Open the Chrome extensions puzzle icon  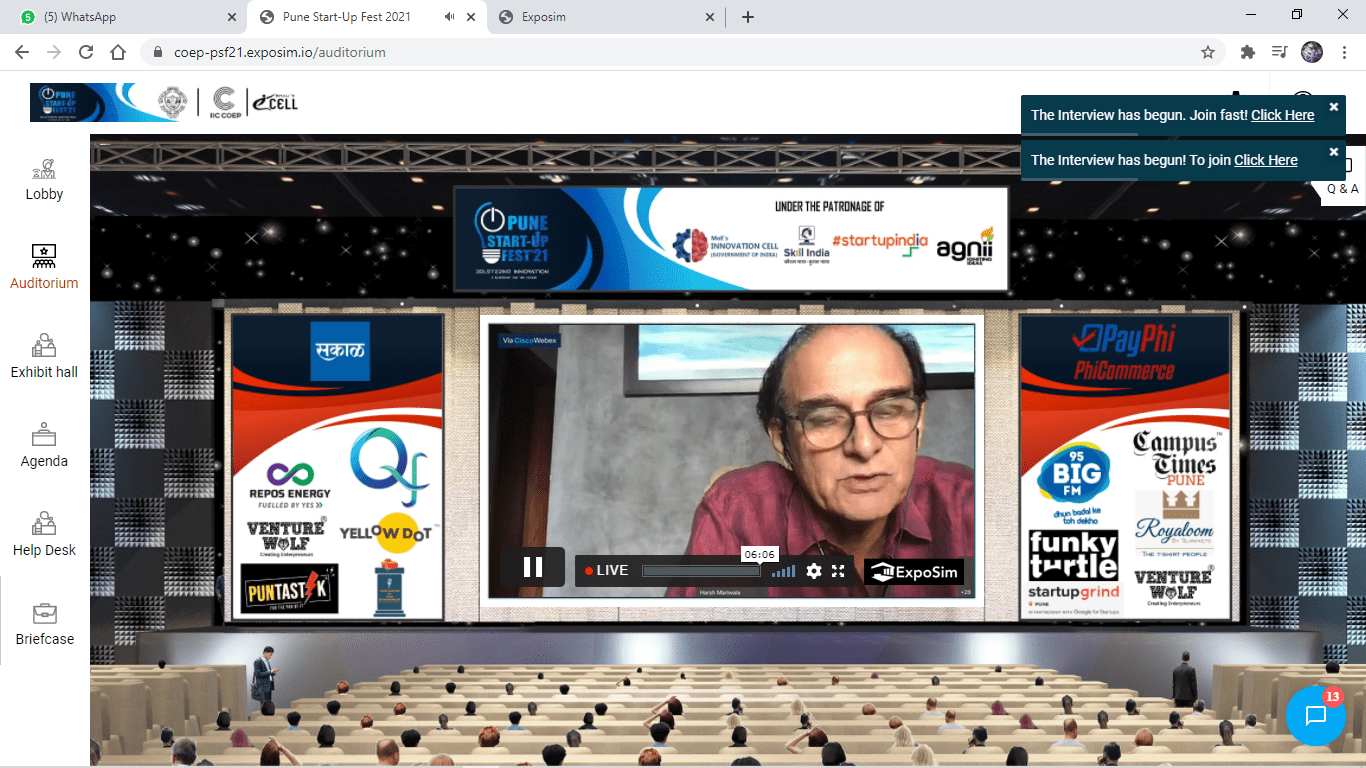(1247, 52)
